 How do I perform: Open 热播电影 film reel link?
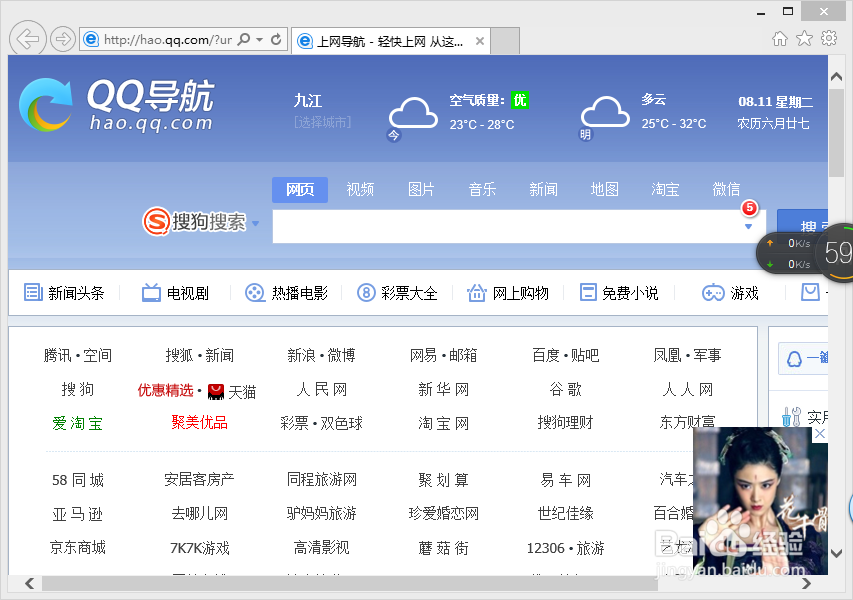point(286,293)
